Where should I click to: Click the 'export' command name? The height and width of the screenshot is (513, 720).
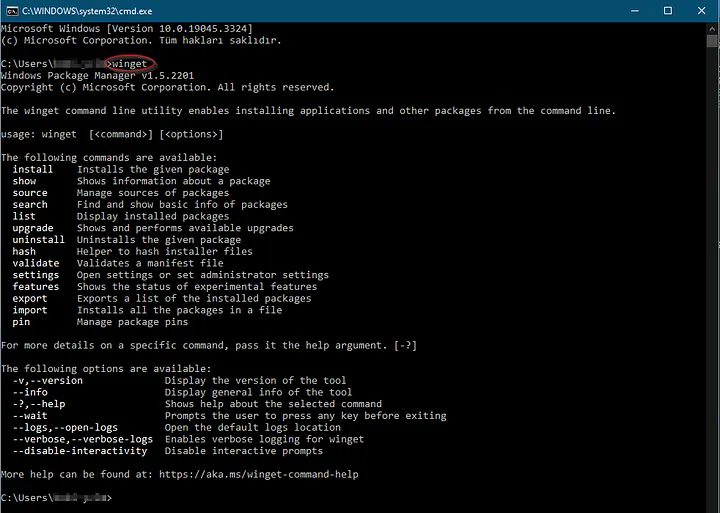(x=30, y=298)
